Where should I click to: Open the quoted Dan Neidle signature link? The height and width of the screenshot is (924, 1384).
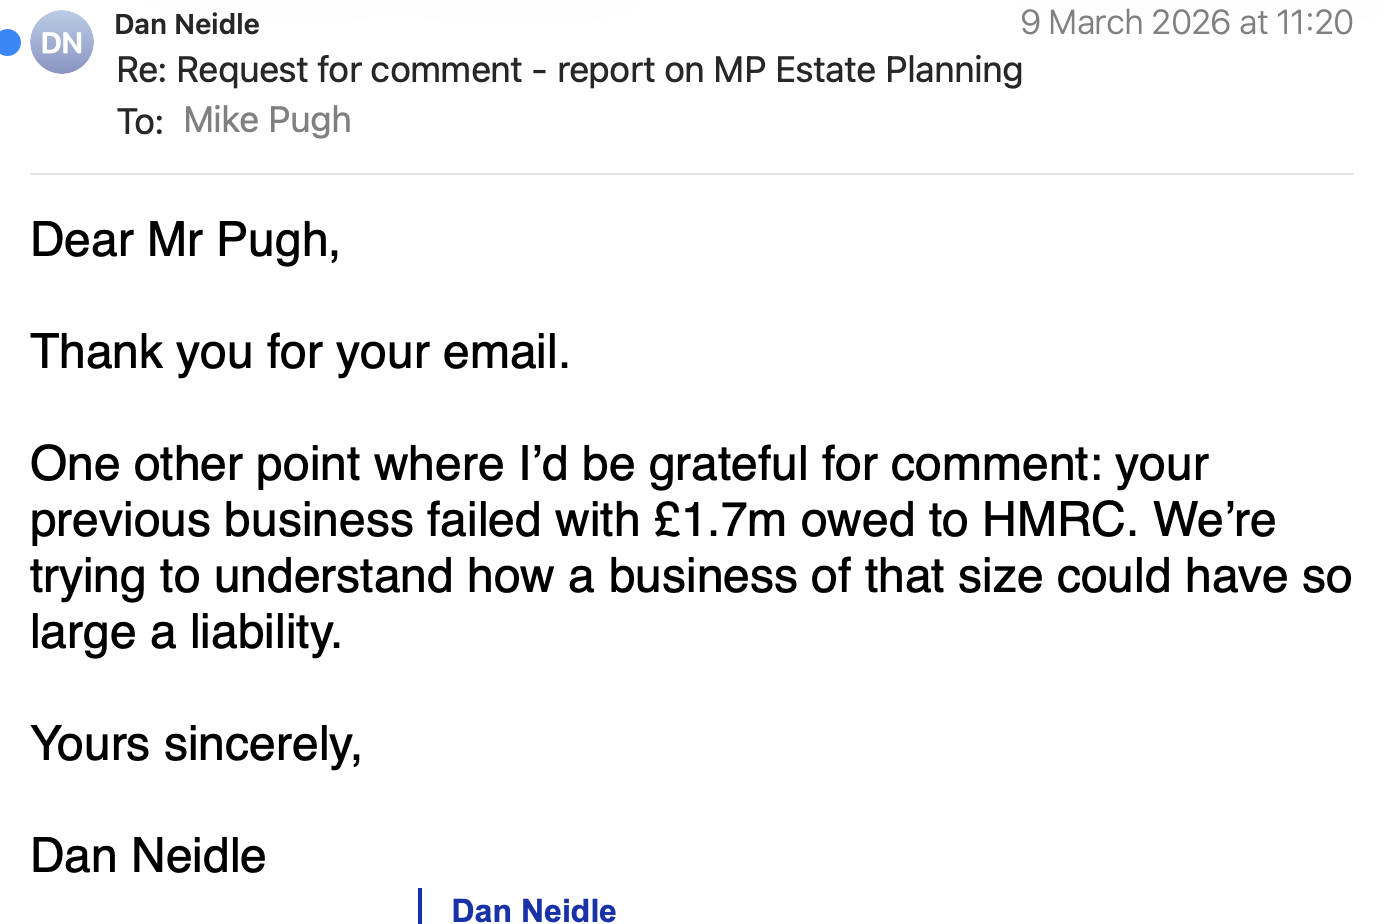[533, 910]
